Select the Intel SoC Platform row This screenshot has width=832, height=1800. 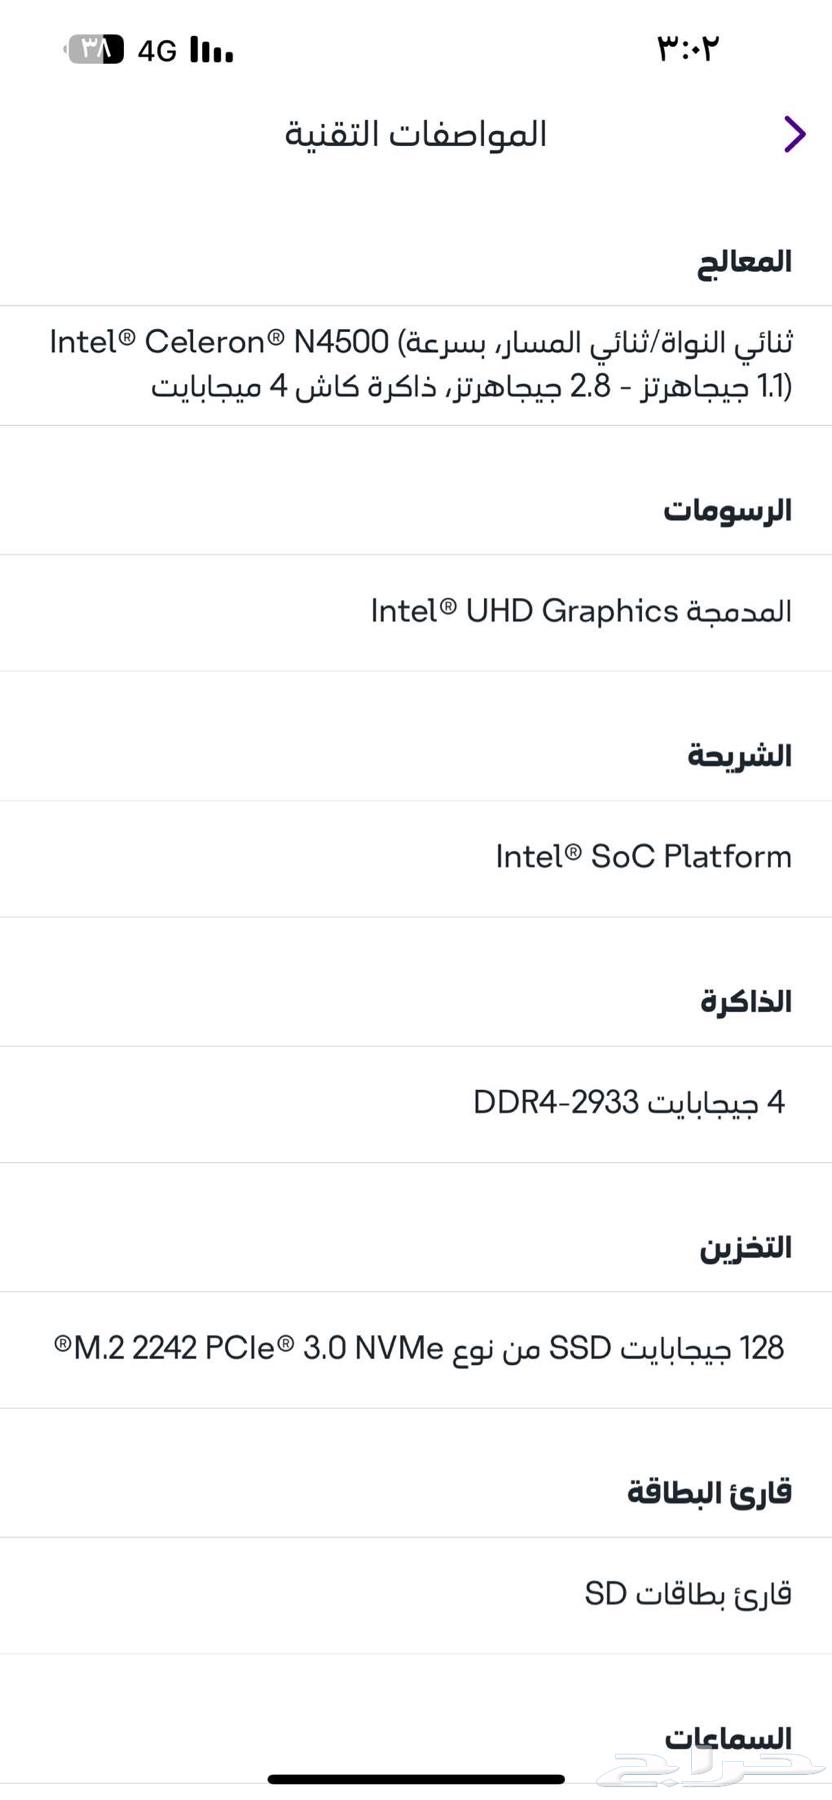tap(644, 857)
